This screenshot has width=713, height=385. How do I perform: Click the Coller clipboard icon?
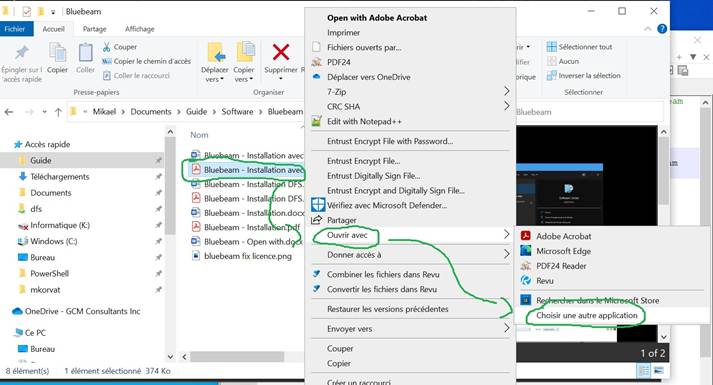coord(85,53)
